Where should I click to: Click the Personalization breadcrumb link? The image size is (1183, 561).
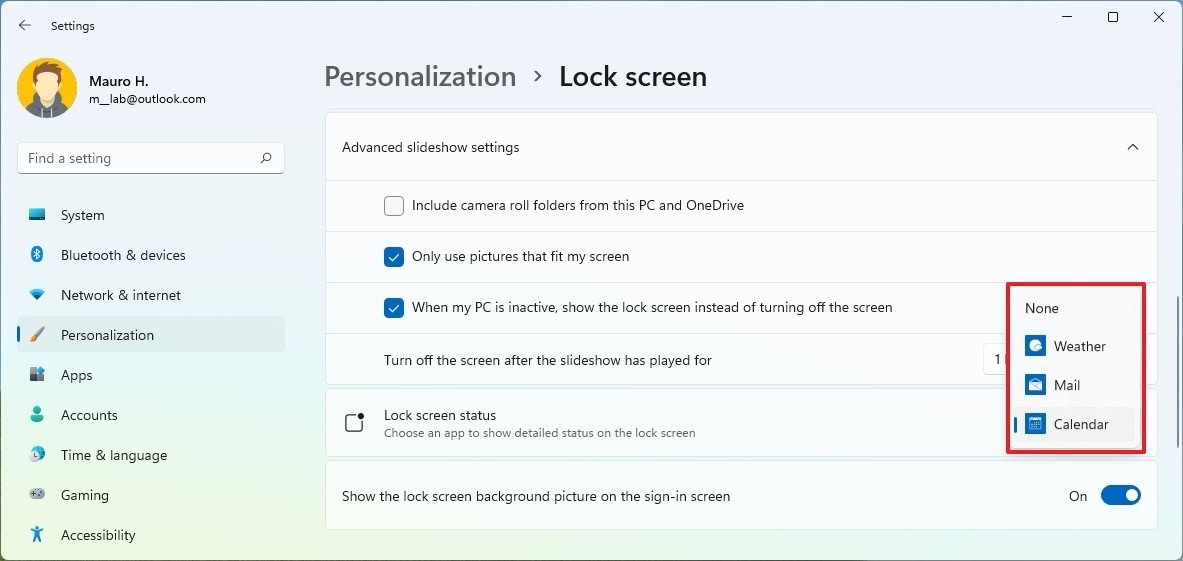click(420, 77)
